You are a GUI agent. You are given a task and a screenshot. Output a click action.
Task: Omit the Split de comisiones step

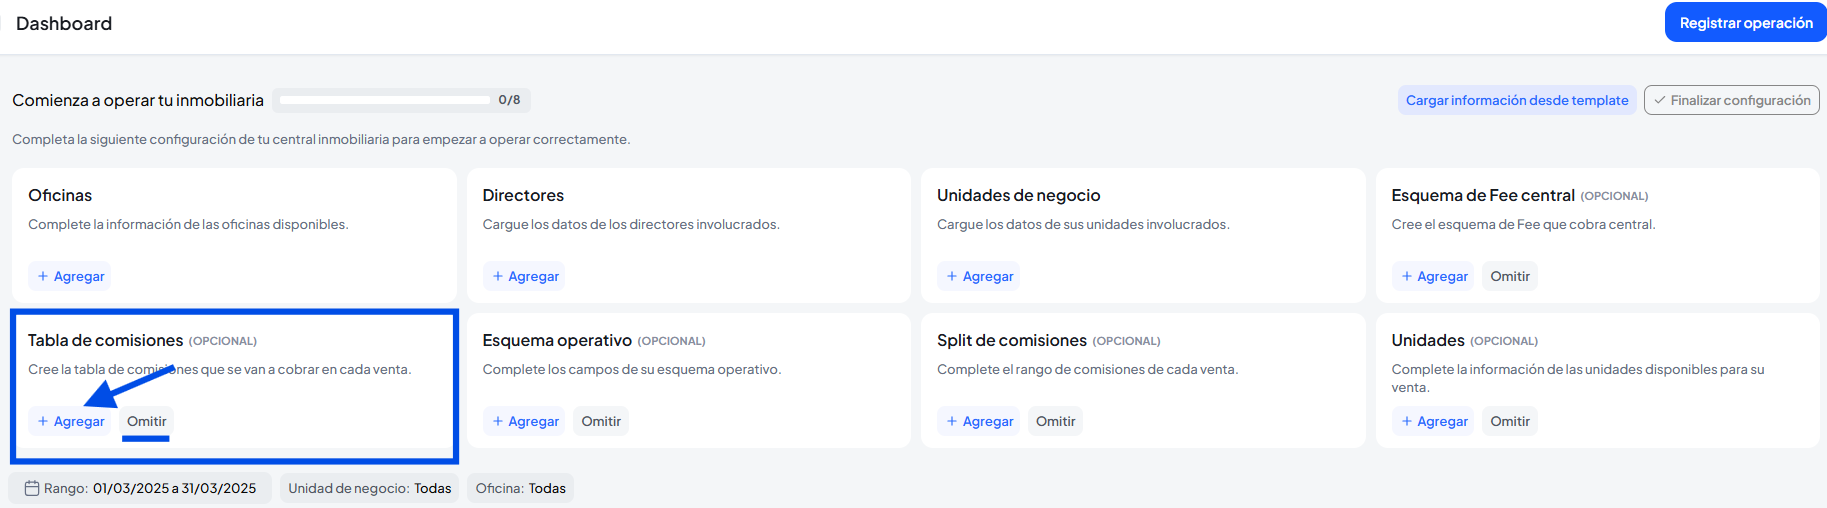[x=1055, y=421]
